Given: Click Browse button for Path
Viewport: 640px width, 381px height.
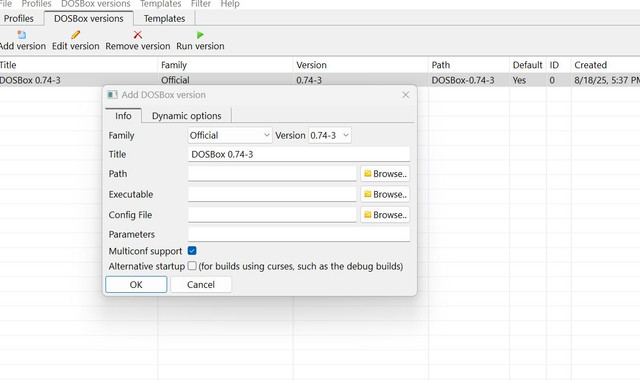Looking at the screenshot, I should tap(385, 174).
